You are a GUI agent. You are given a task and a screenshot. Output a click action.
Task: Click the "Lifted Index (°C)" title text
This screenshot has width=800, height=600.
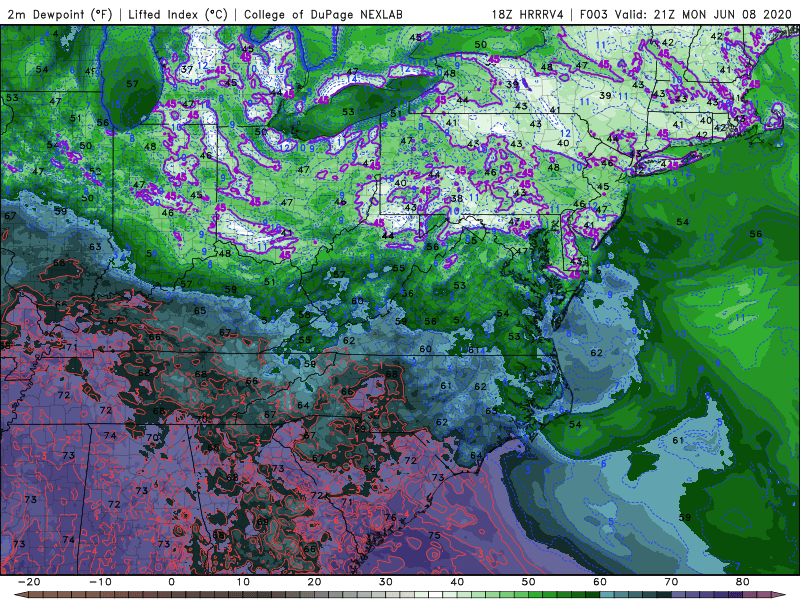coord(178,14)
